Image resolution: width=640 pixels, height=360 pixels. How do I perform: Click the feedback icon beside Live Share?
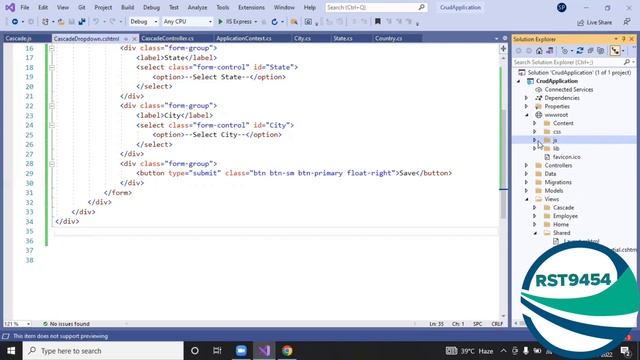coord(627,22)
